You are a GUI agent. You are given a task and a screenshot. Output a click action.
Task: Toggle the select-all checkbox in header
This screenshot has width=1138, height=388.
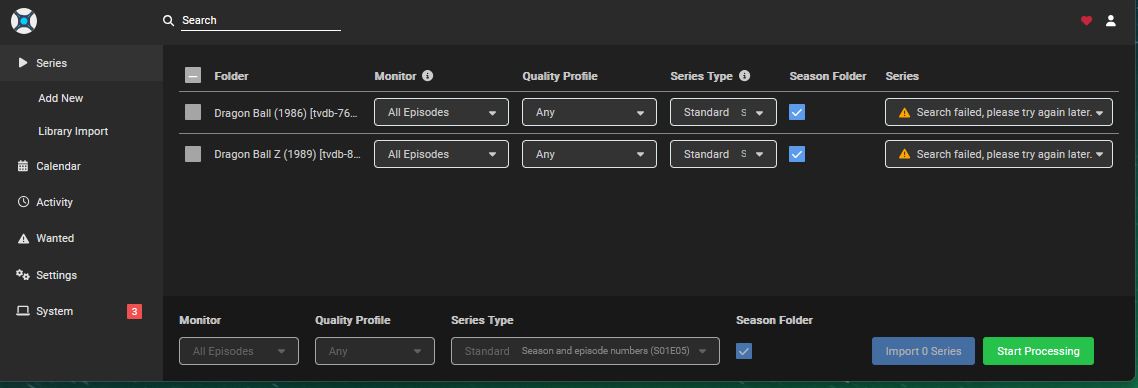click(x=193, y=75)
